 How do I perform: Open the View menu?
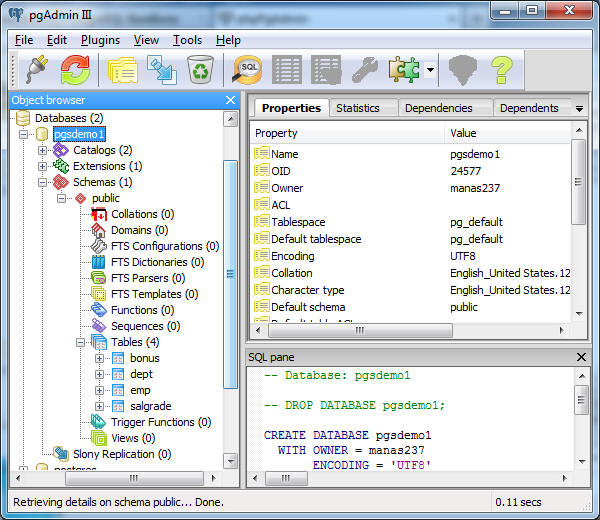click(146, 40)
